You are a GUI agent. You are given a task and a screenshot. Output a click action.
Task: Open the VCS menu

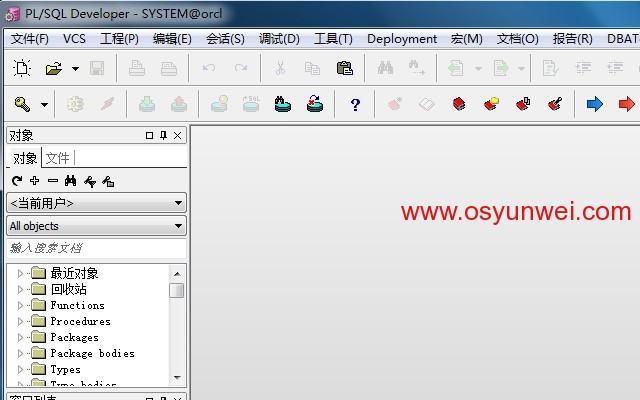coord(74,39)
